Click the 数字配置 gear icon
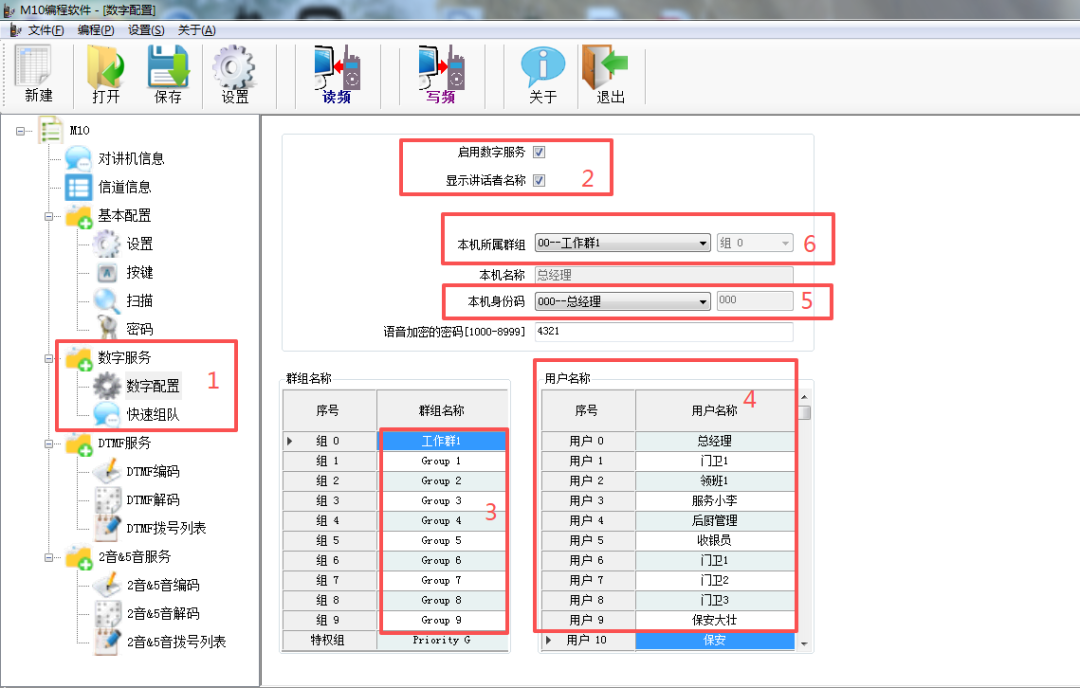 point(107,386)
